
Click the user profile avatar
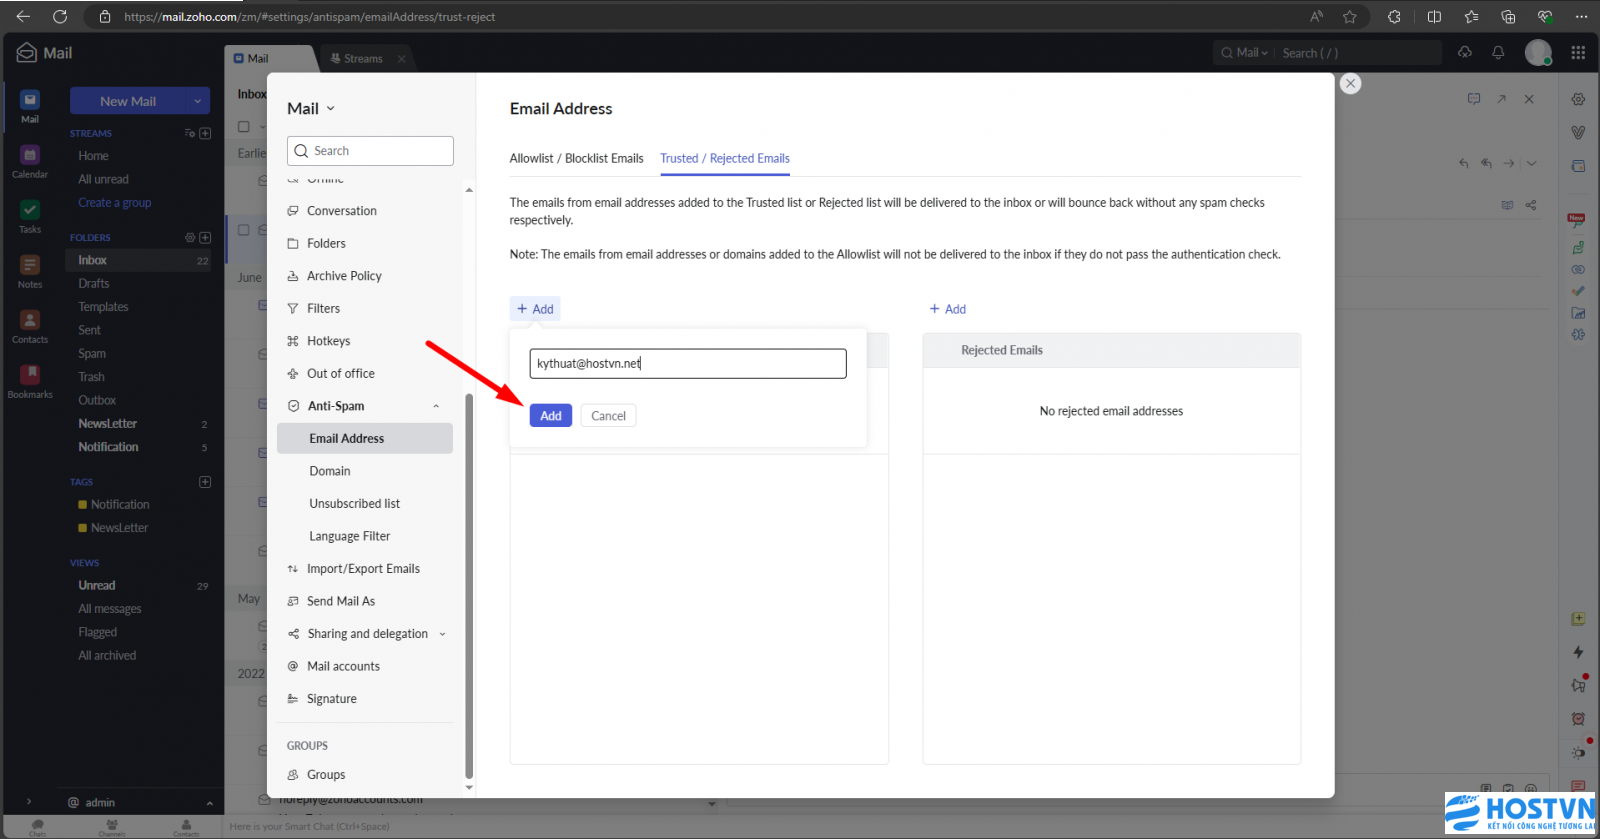click(1538, 53)
